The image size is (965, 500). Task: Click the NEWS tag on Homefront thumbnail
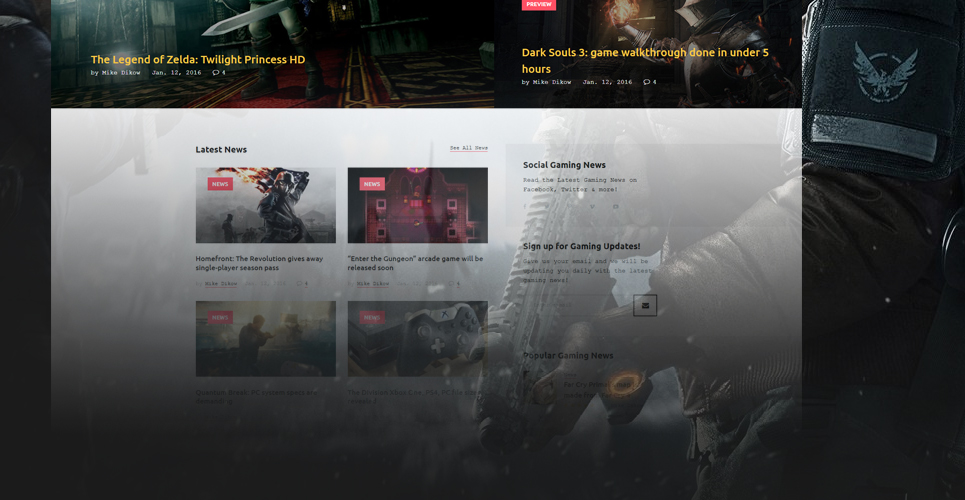[220, 184]
